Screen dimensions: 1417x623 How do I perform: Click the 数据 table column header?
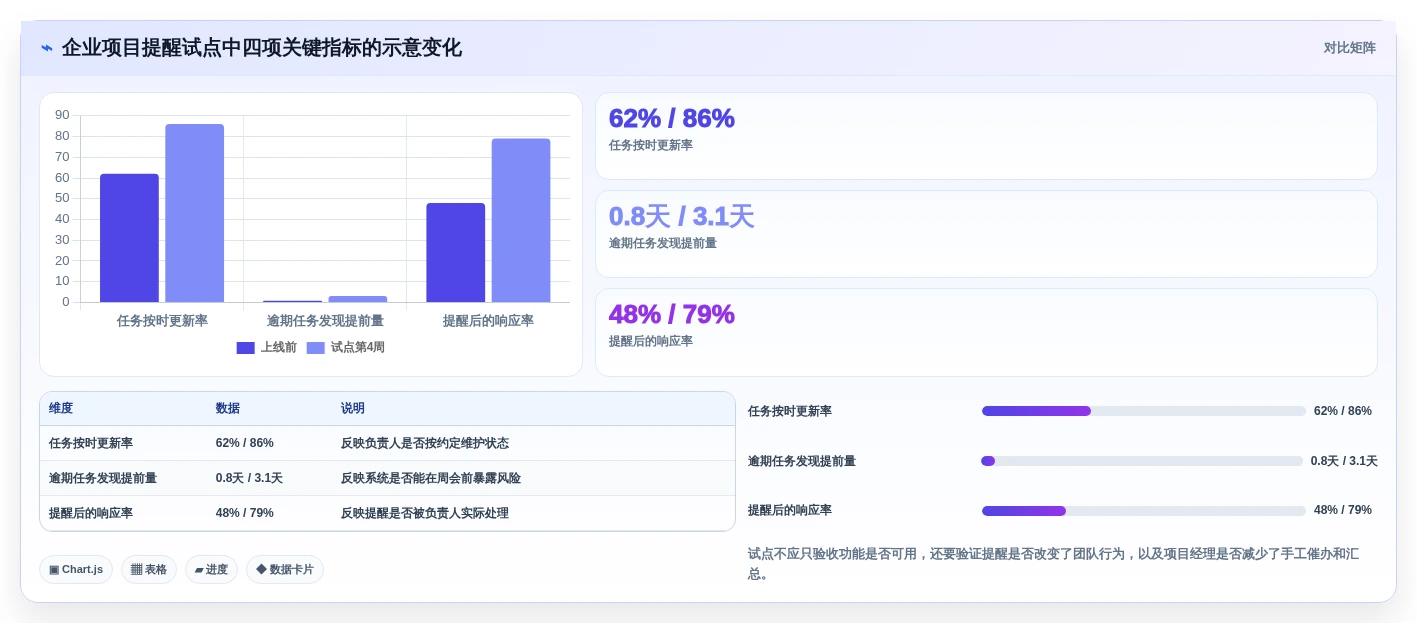click(x=228, y=408)
